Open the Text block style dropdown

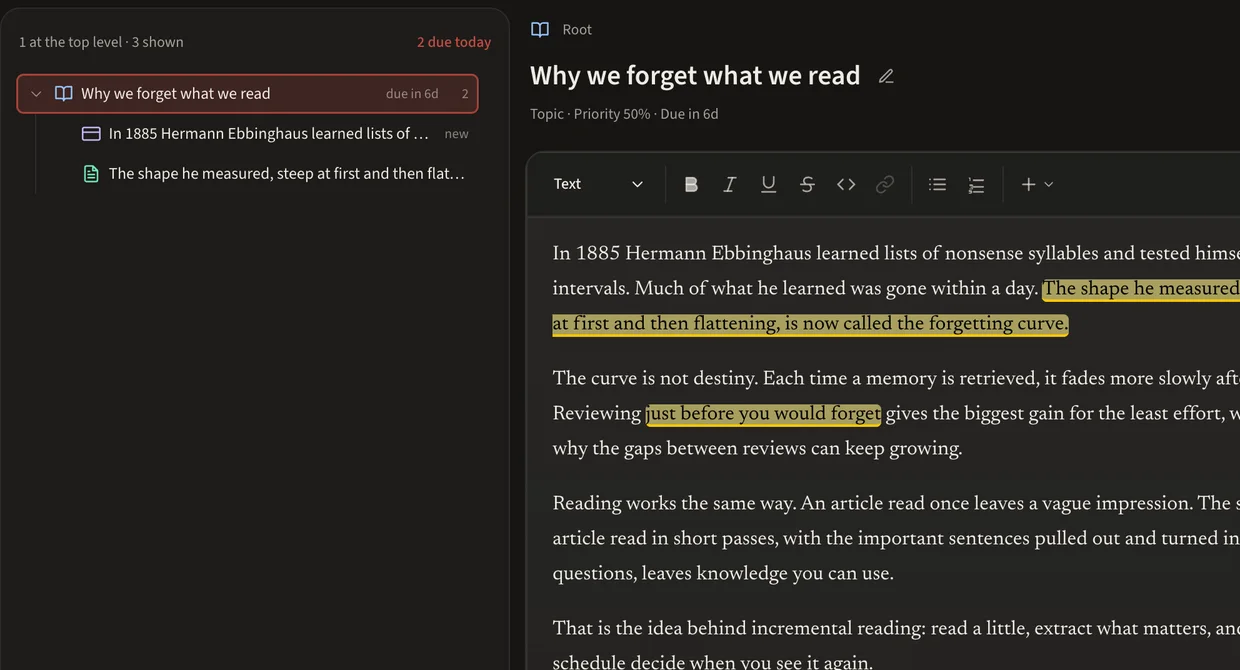[x=598, y=184]
